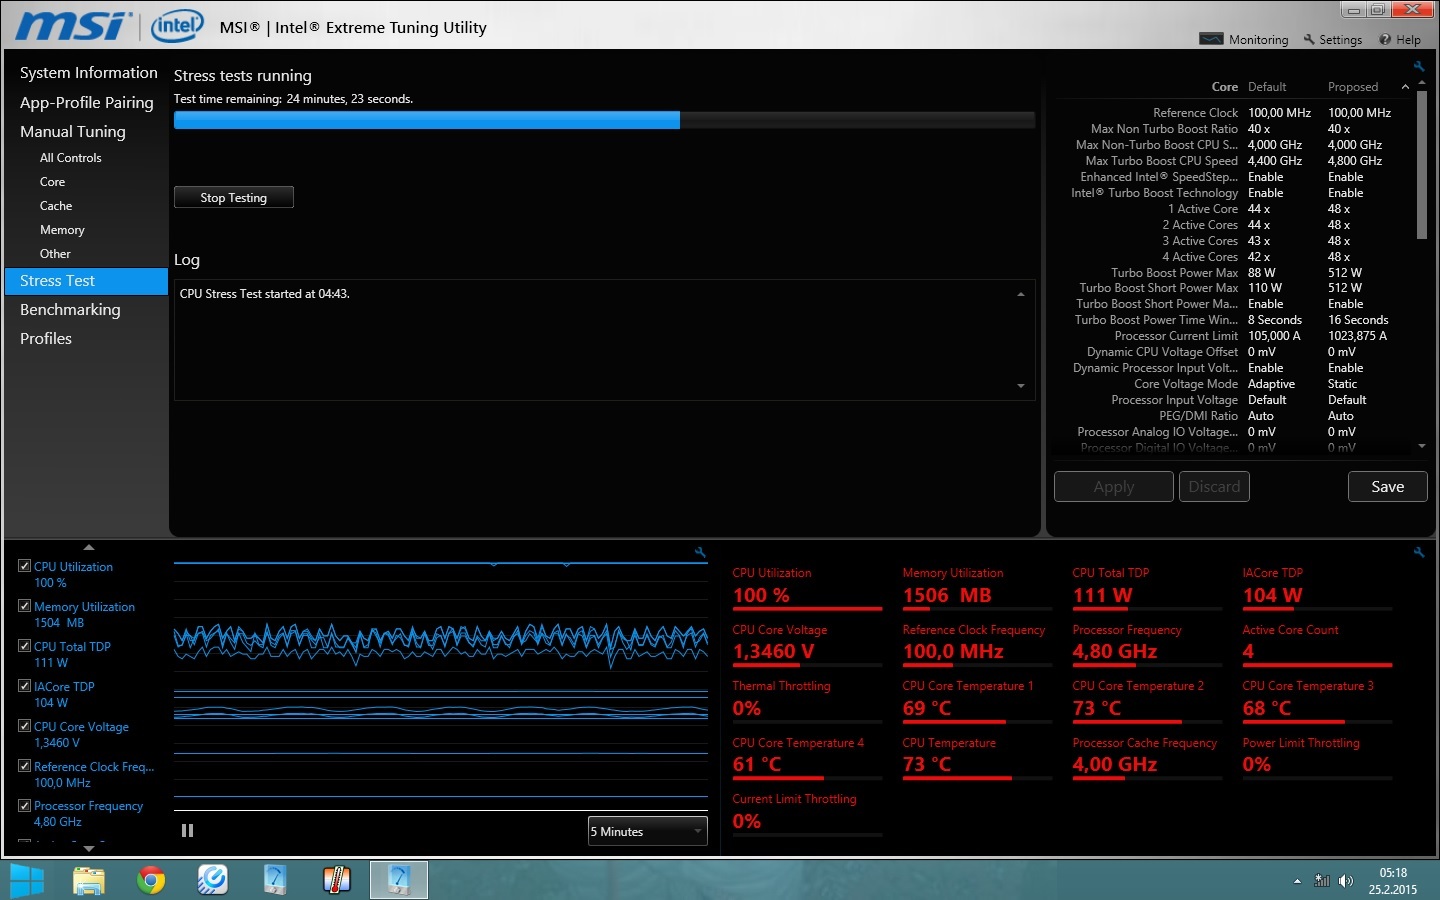Click Stop Testing button
Viewport: 1440px width, 900px height.
(x=234, y=197)
